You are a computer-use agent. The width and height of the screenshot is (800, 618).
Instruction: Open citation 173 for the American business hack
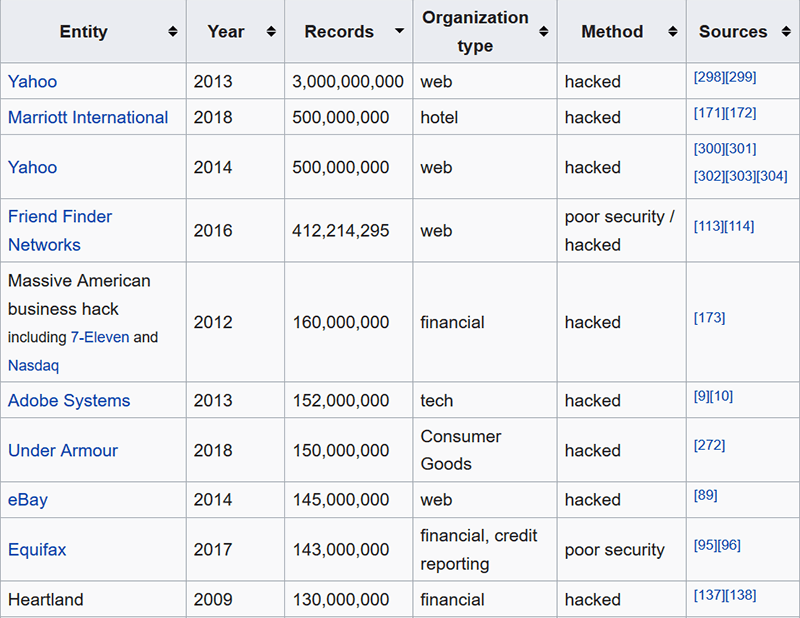pos(711,317)
